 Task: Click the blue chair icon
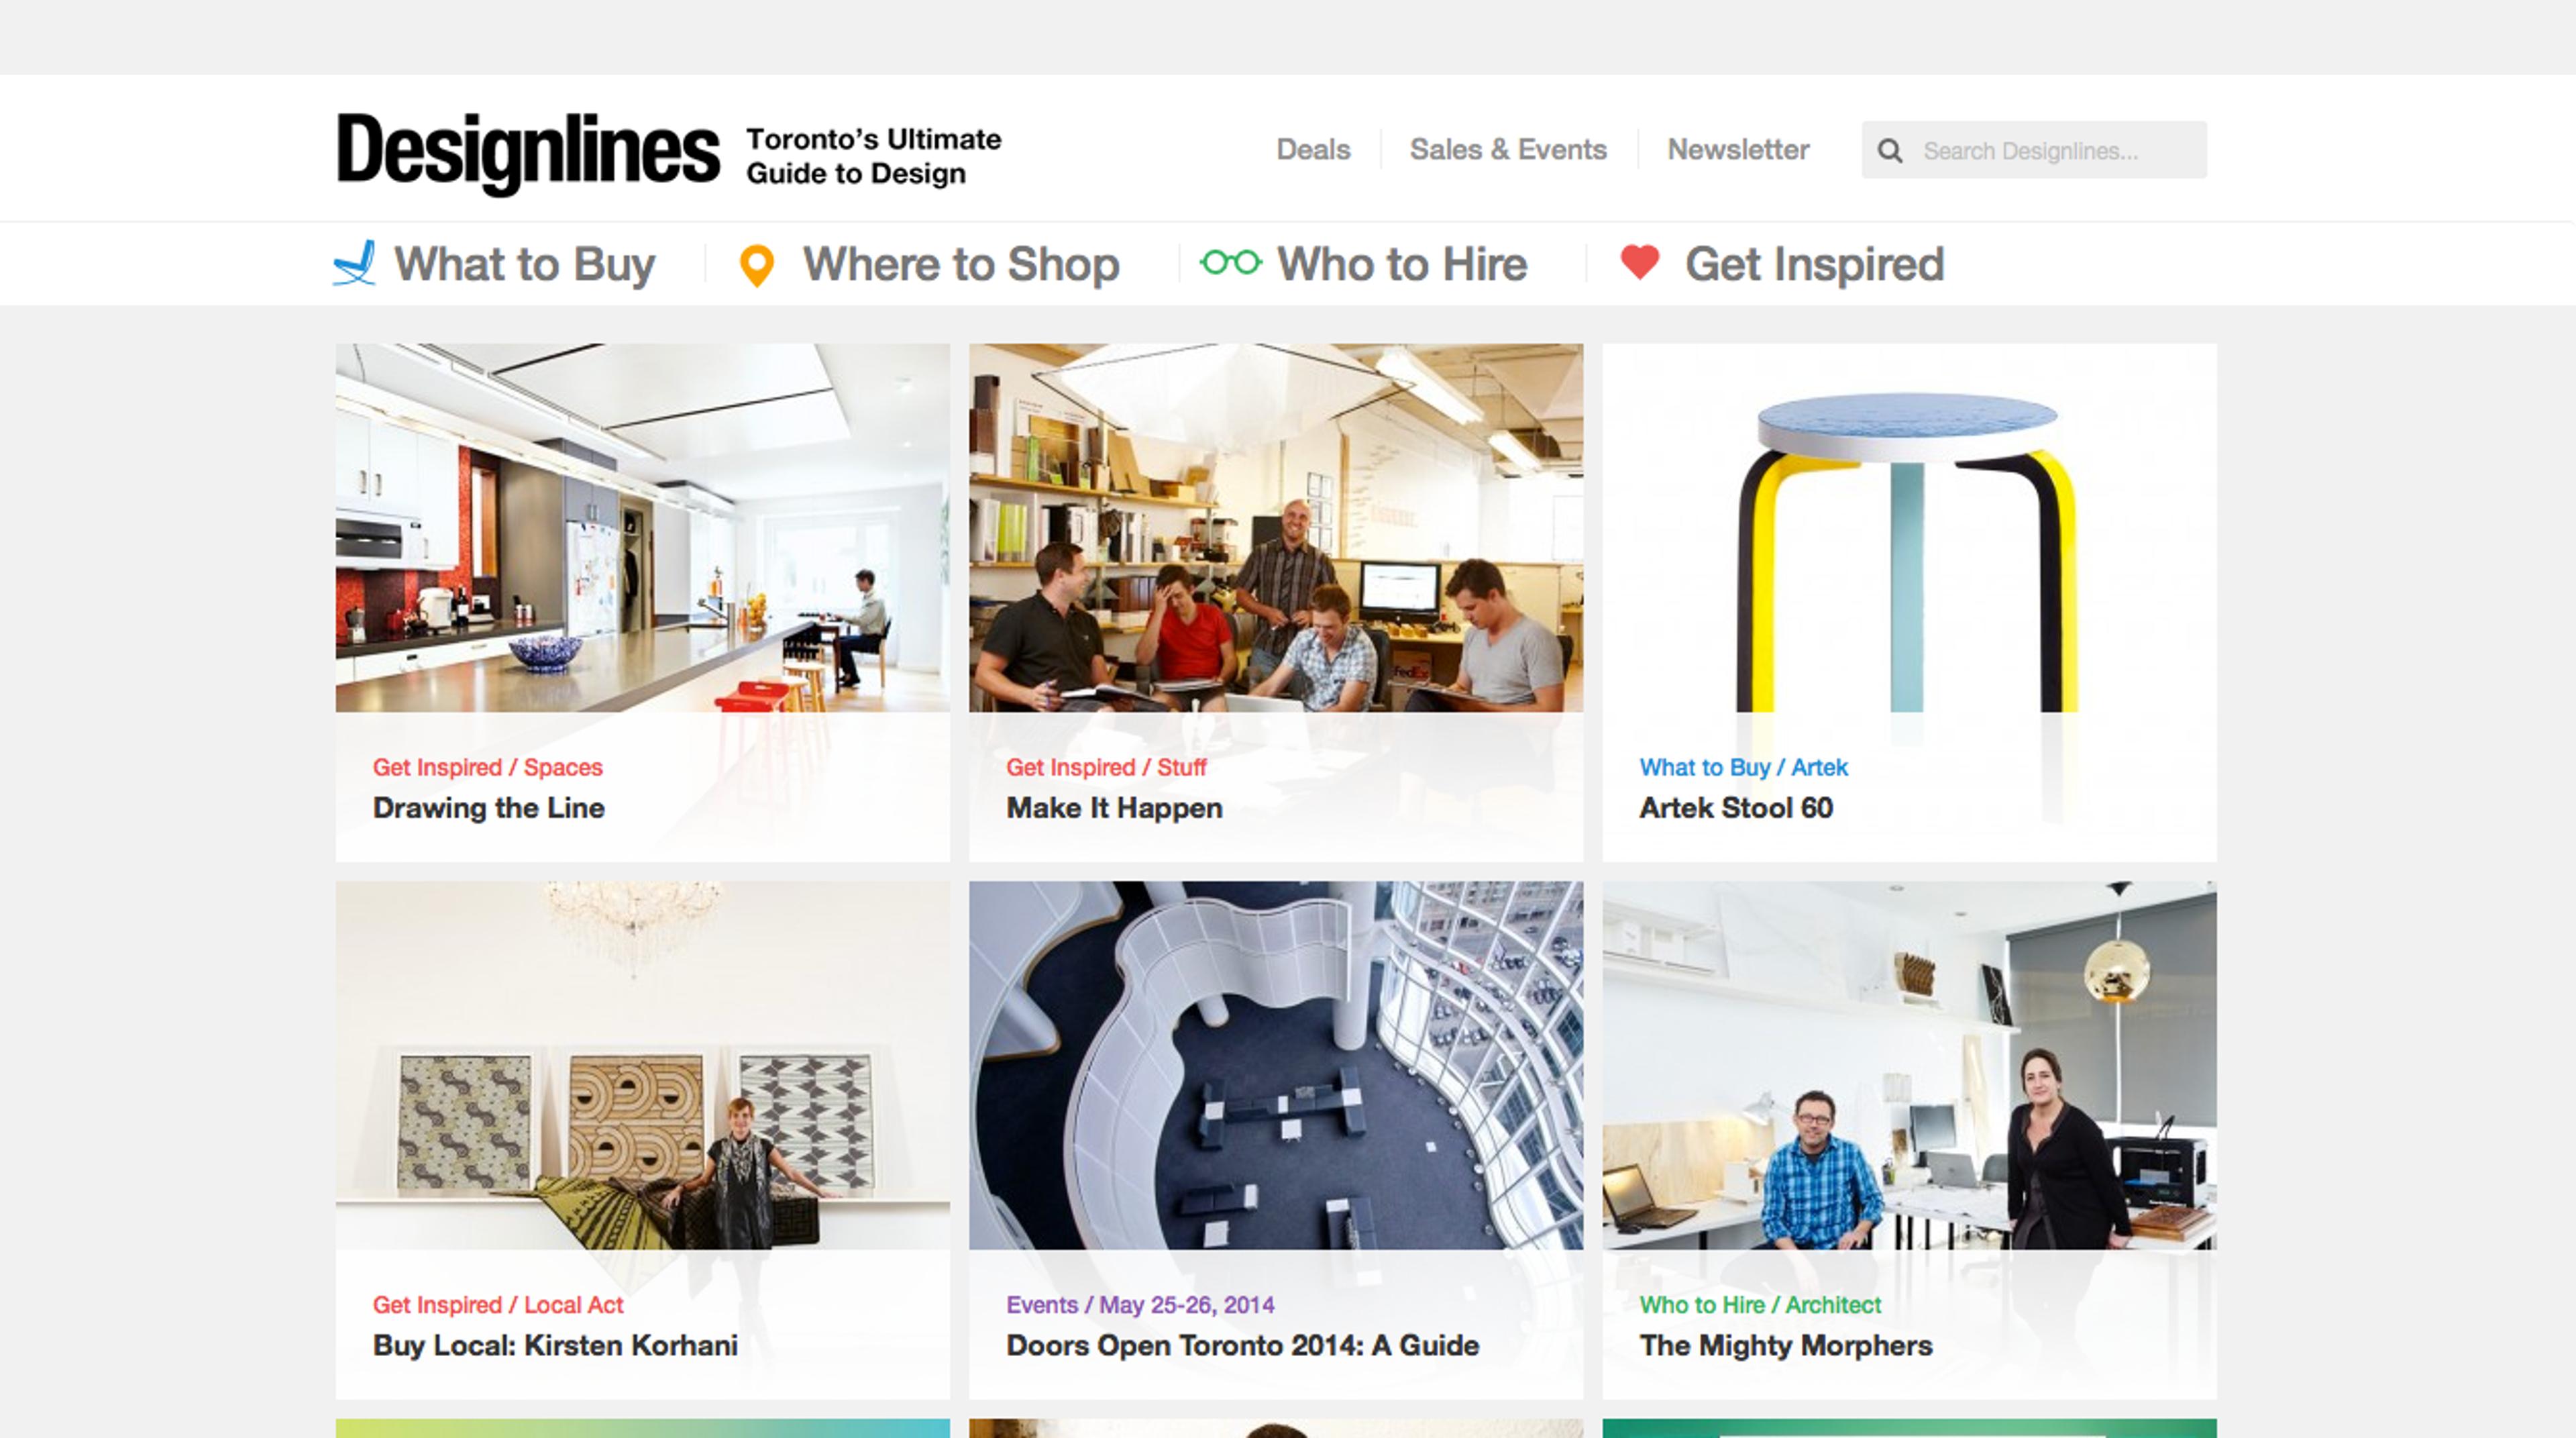tap(354, 263)
